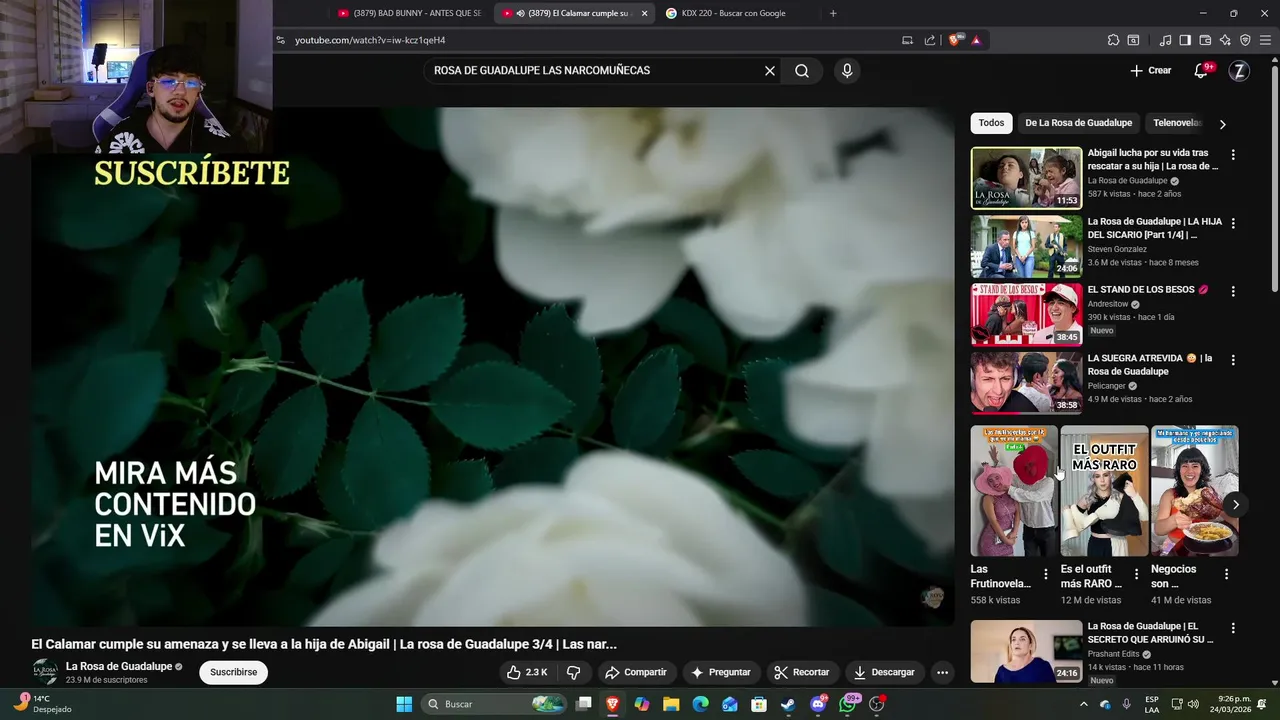Open options for EL STAND DE LOS BESOS
The image size is (1280, 720).
click(x=1233, y=291)
